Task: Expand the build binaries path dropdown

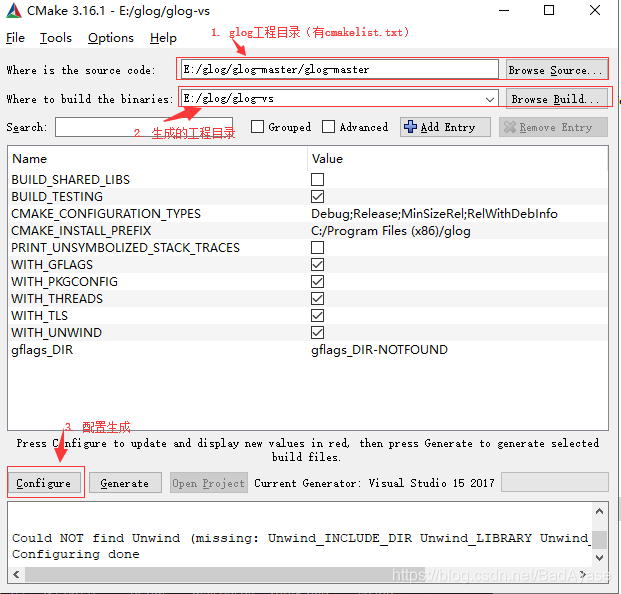Action: pyautogui.click(x=490, y=99)
